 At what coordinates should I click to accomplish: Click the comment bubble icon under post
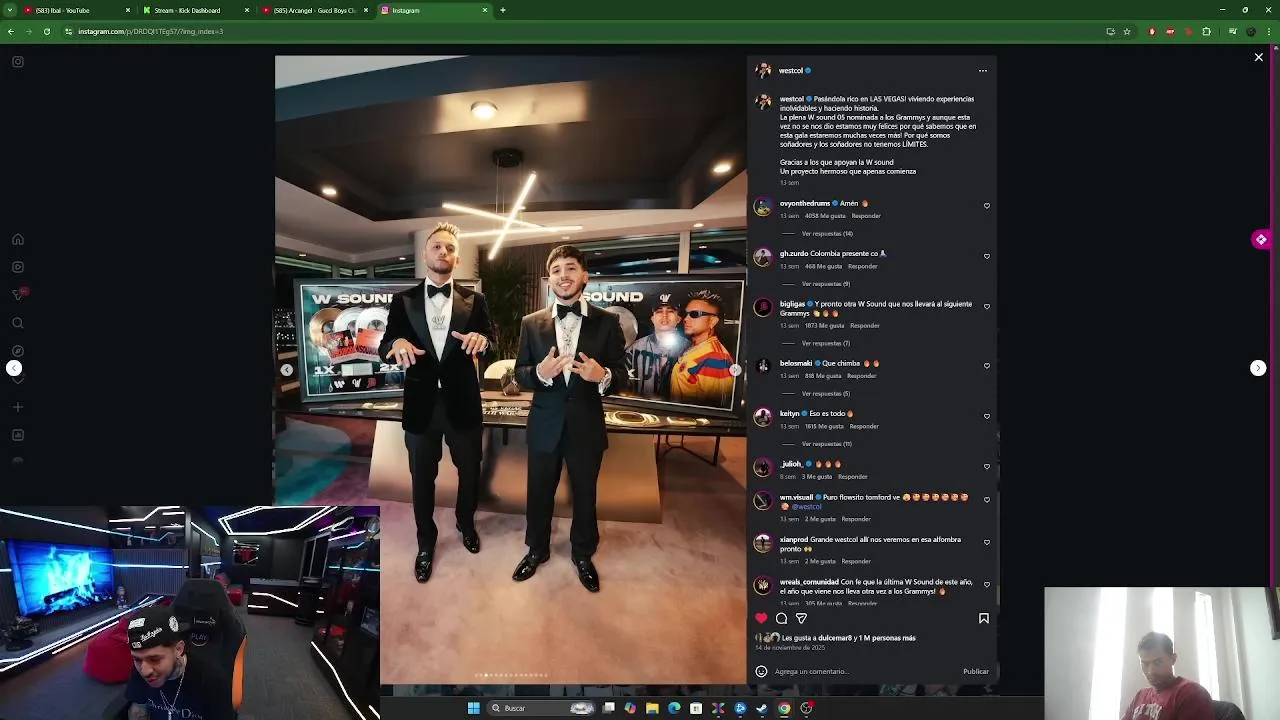pyautogui.click(x=781, y=618)
